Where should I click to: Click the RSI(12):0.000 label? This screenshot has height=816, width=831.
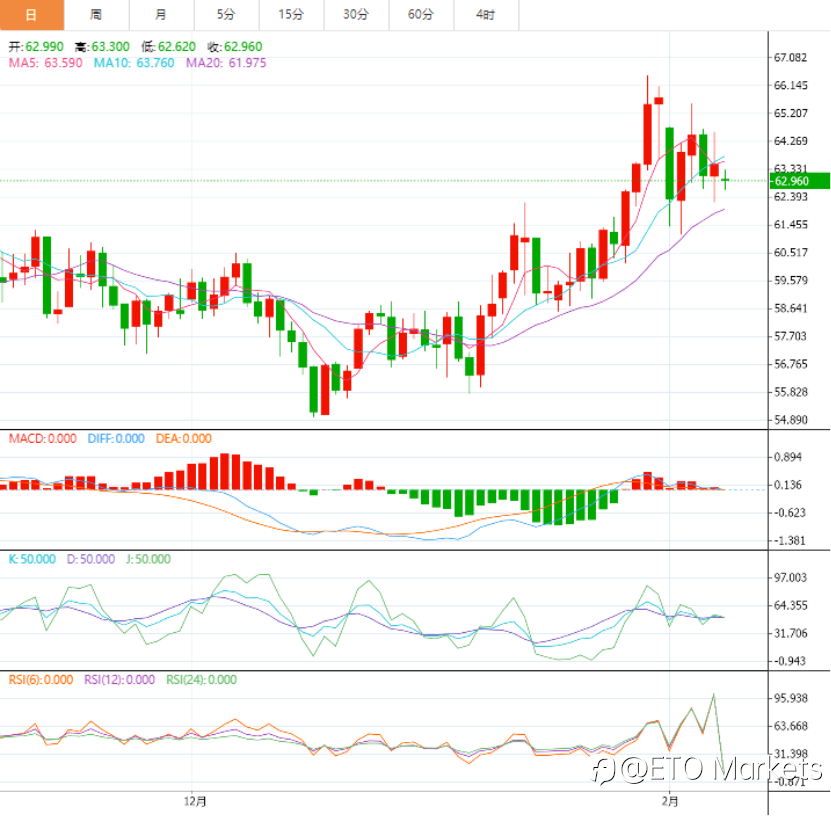point(120,680)
